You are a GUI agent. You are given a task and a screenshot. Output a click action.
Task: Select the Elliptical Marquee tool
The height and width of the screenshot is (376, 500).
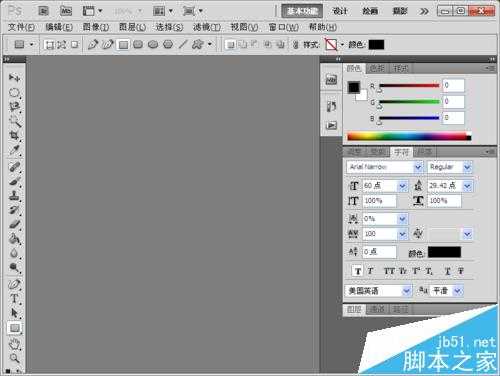(x=14, y=92)
